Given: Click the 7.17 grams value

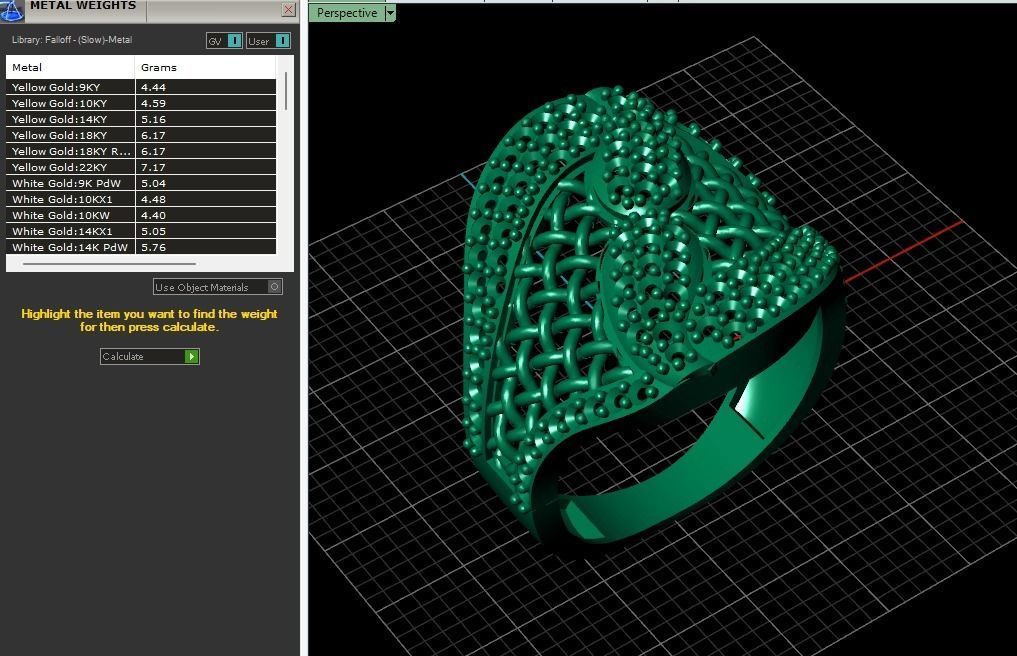Looking at the screenshot, I should [x=154, y=167].
